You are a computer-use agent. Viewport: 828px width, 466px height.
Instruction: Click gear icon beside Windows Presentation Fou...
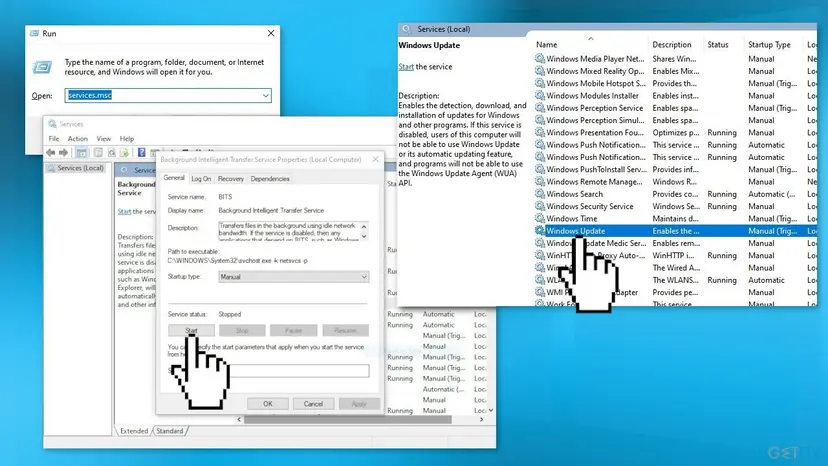[x=540, y=132]
